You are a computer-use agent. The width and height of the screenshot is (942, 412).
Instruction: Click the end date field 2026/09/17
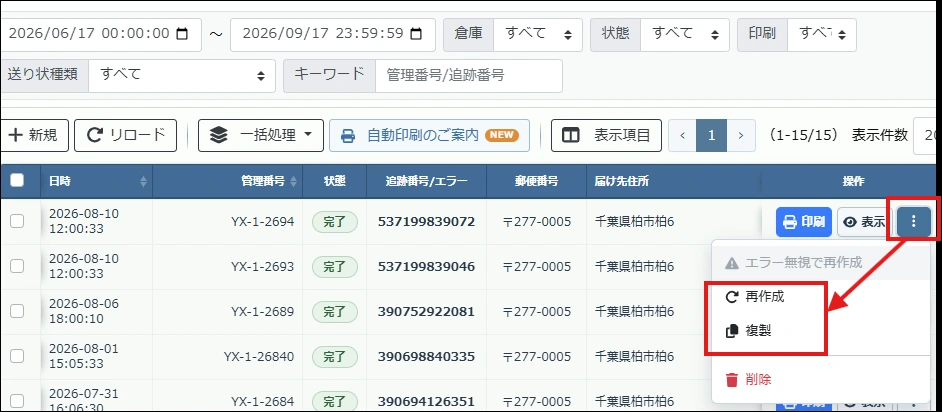click(333, 34)
